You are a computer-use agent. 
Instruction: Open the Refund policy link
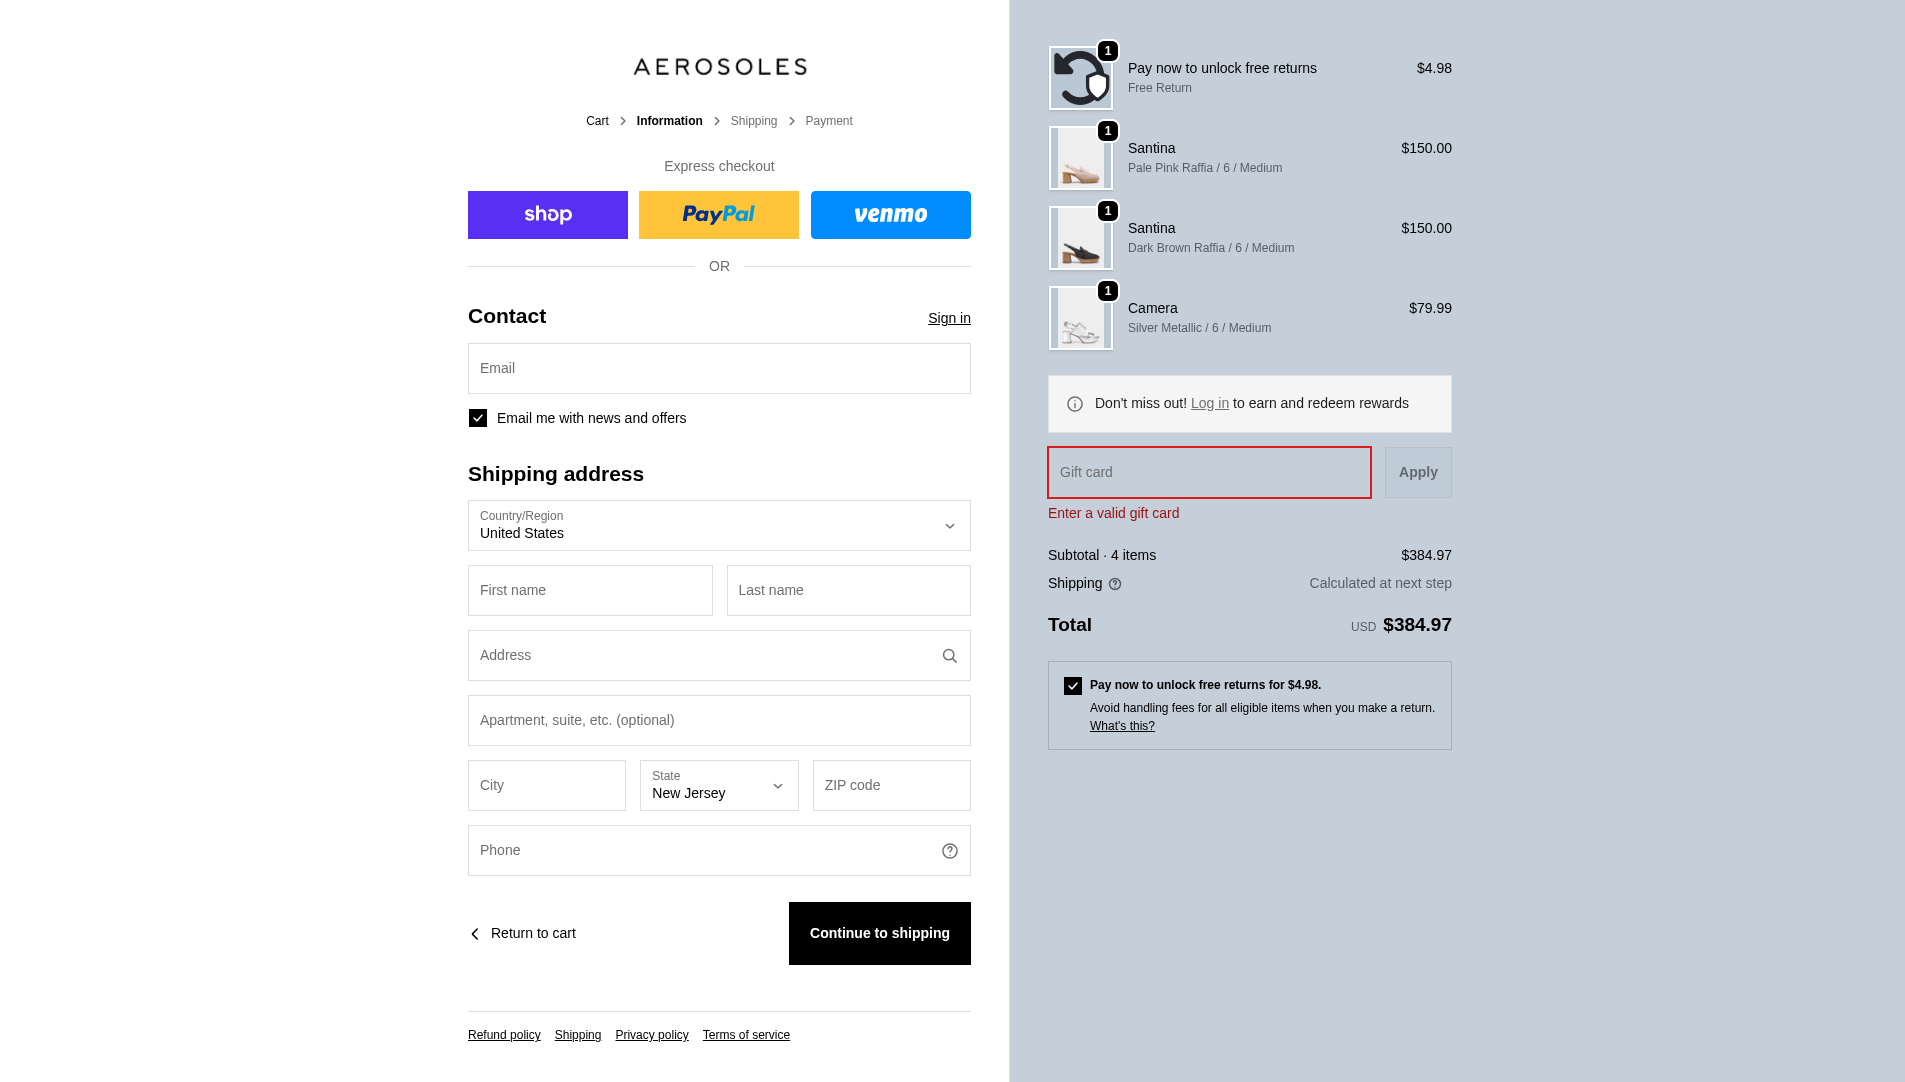[504, 1035]
